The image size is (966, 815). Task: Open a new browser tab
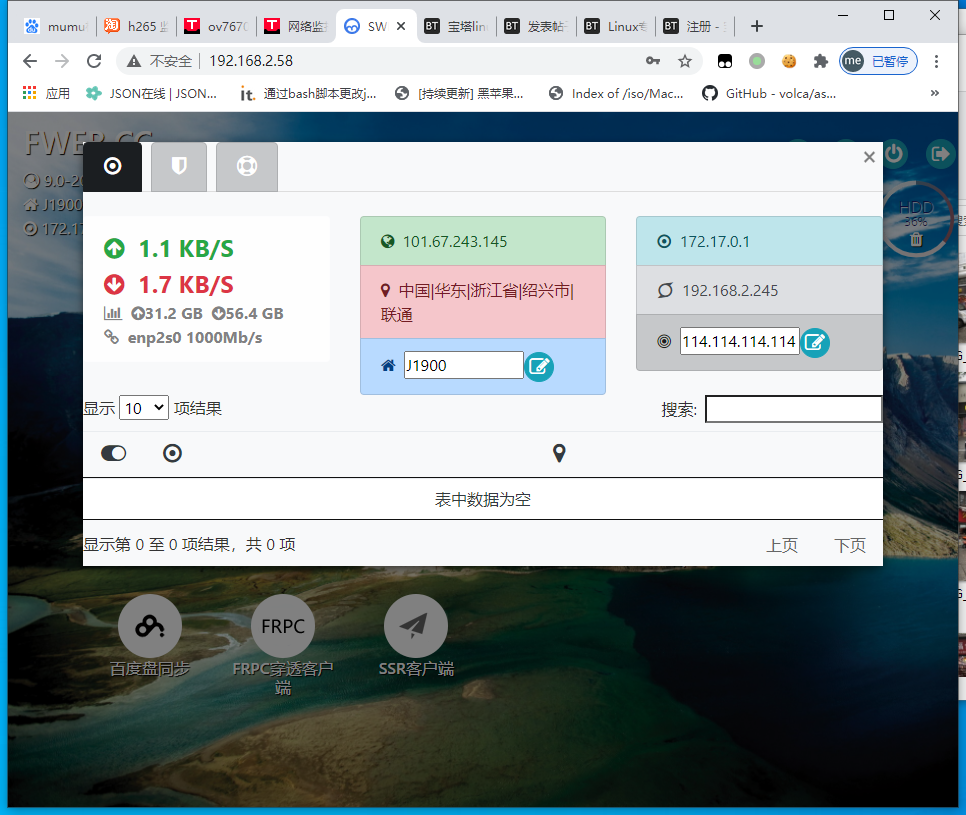757,26
